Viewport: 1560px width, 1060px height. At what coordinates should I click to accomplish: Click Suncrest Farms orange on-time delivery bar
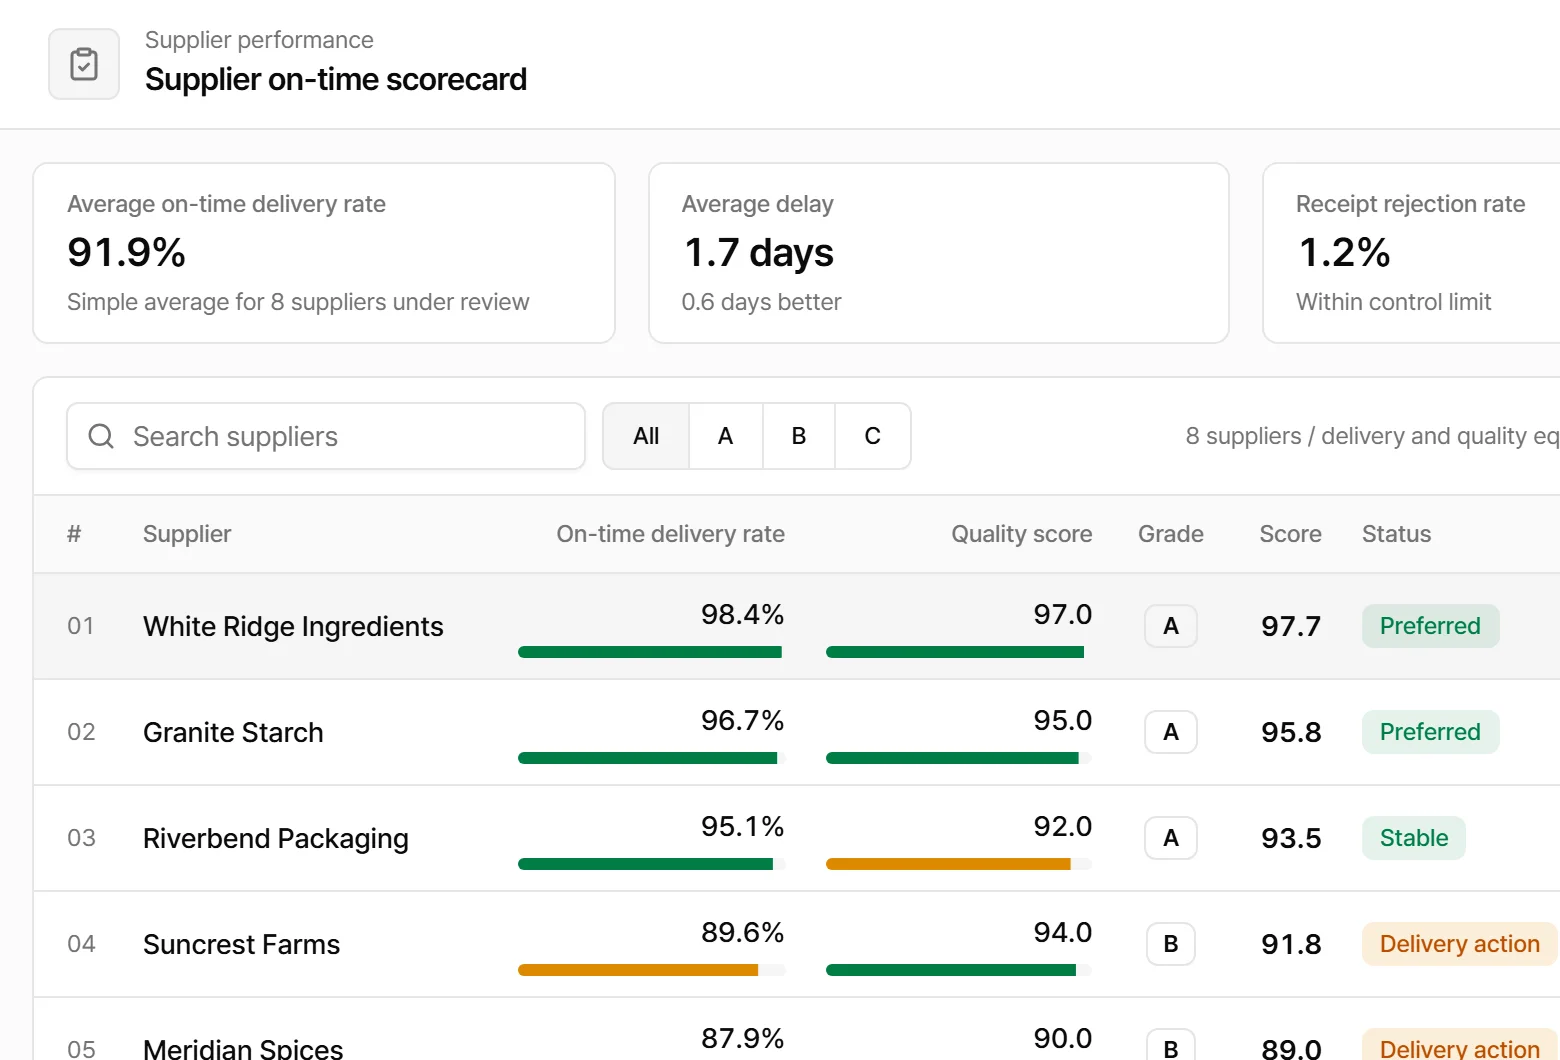pos(638,970)
